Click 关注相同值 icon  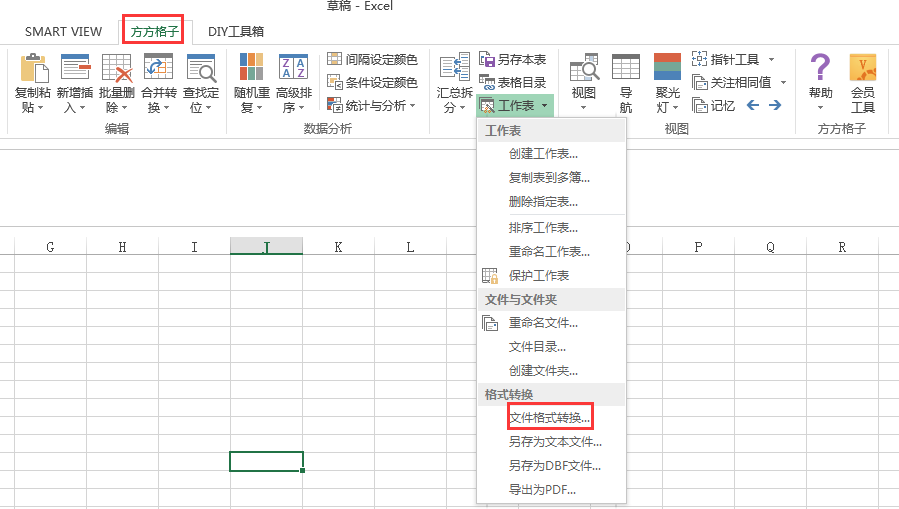point(699,83)
